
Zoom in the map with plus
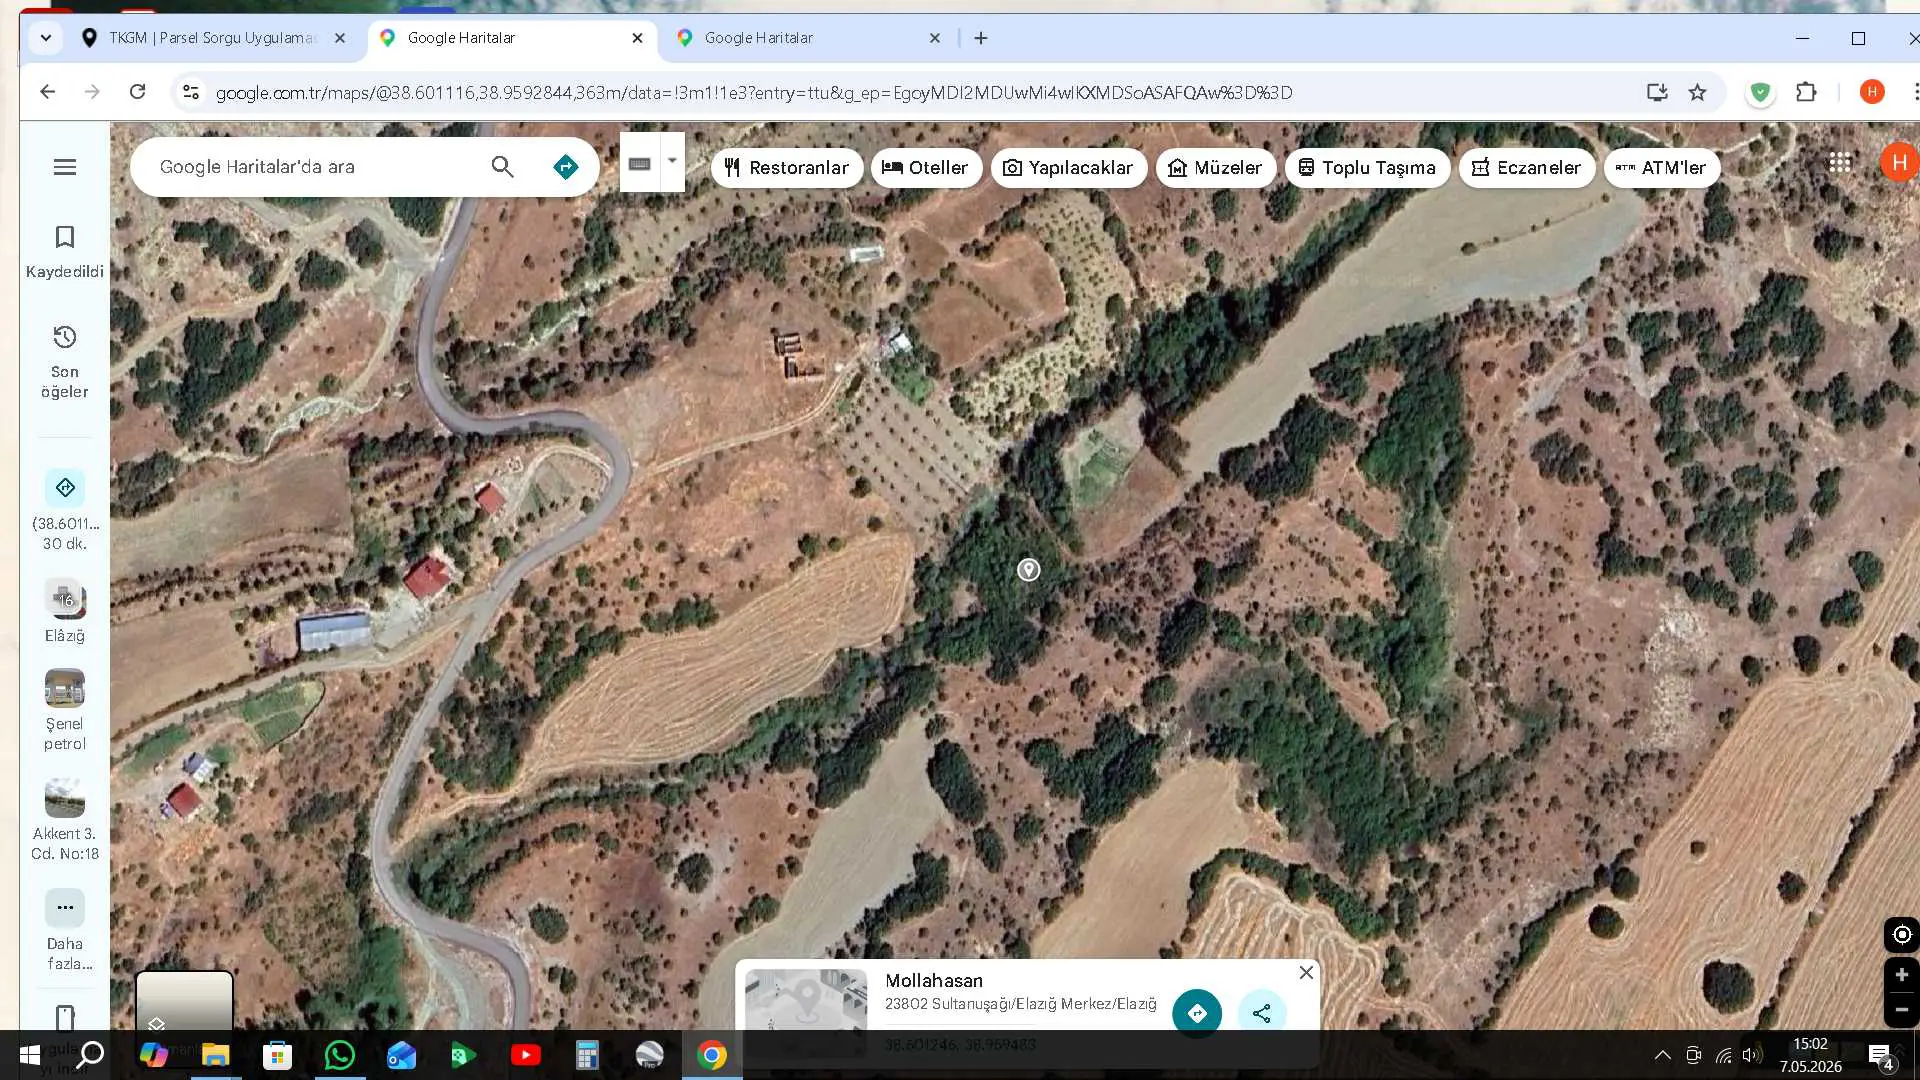[1901, 974]
